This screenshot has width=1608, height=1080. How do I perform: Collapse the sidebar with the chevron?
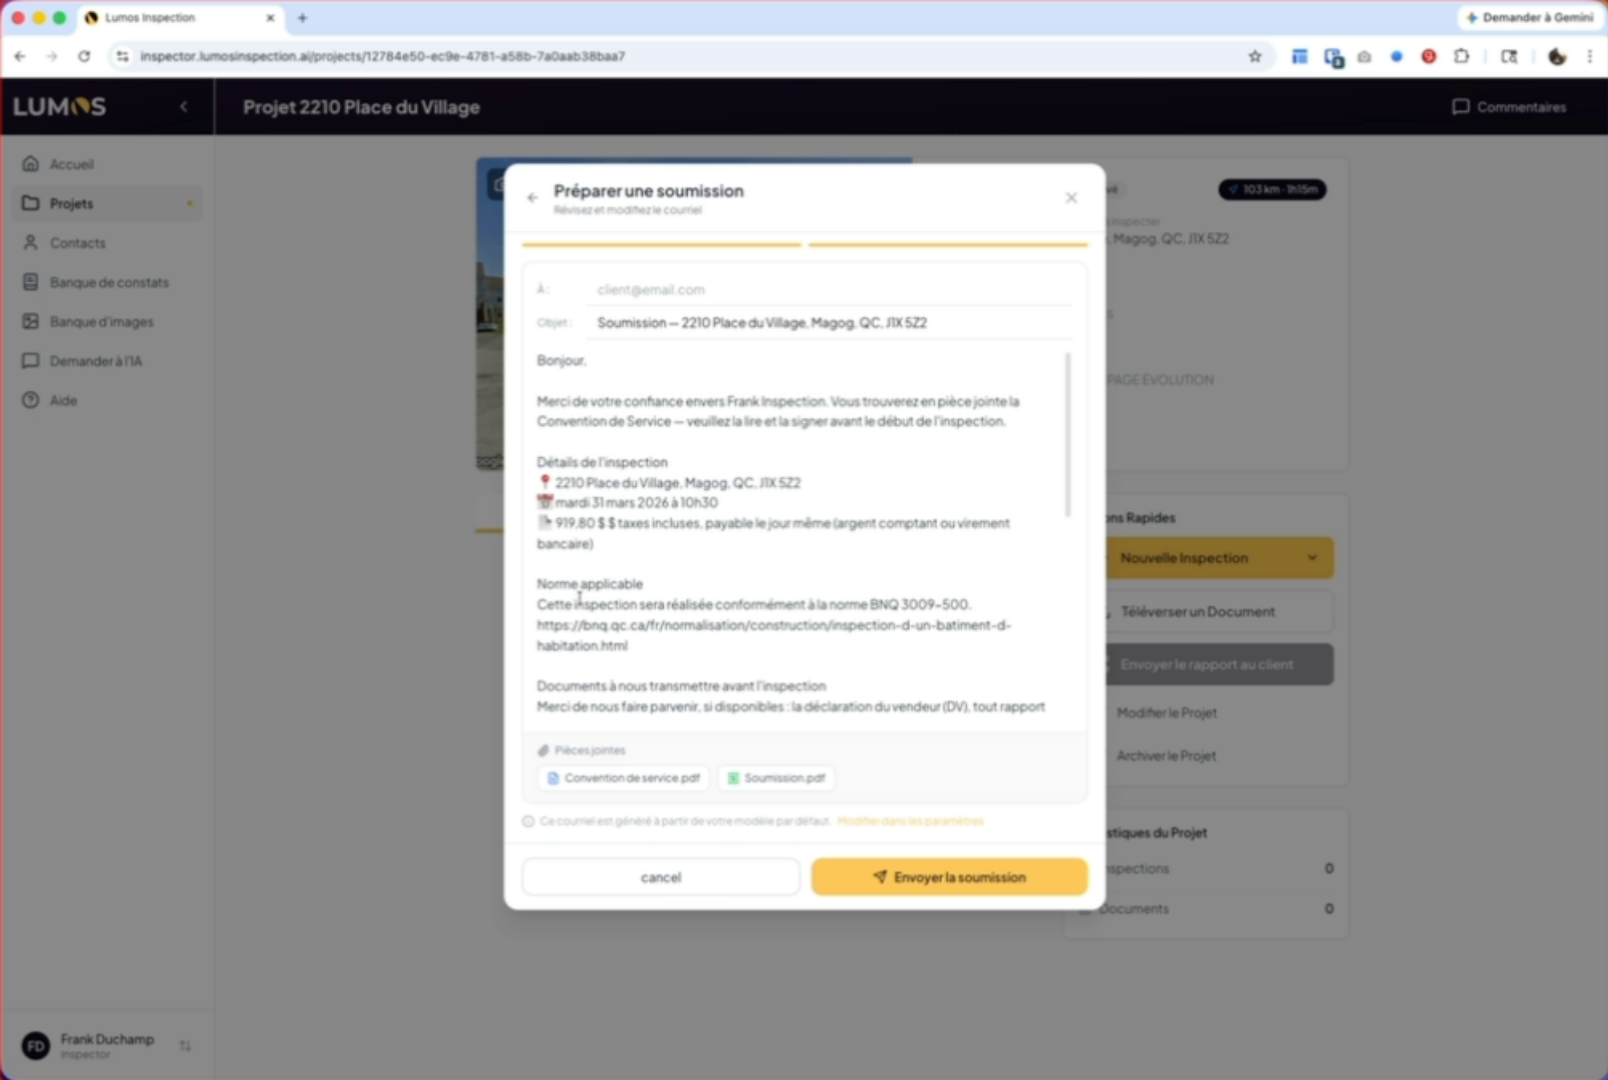(x=184, y=107)
